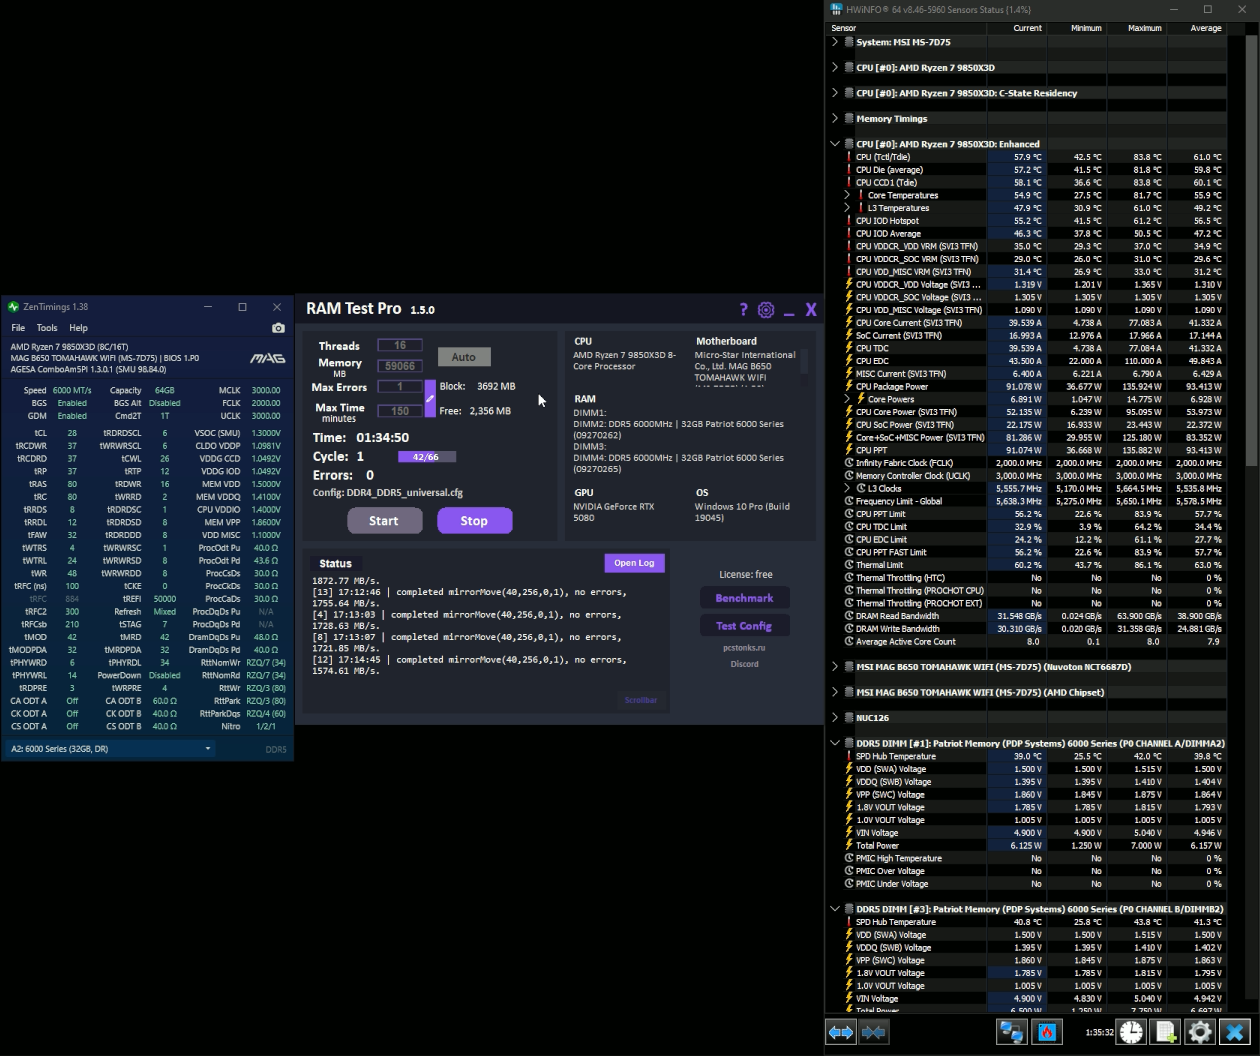Screen dimensions: 1260x1056
Task: Click the Start button in RAM Test Pro
Action: pos(384,521)
